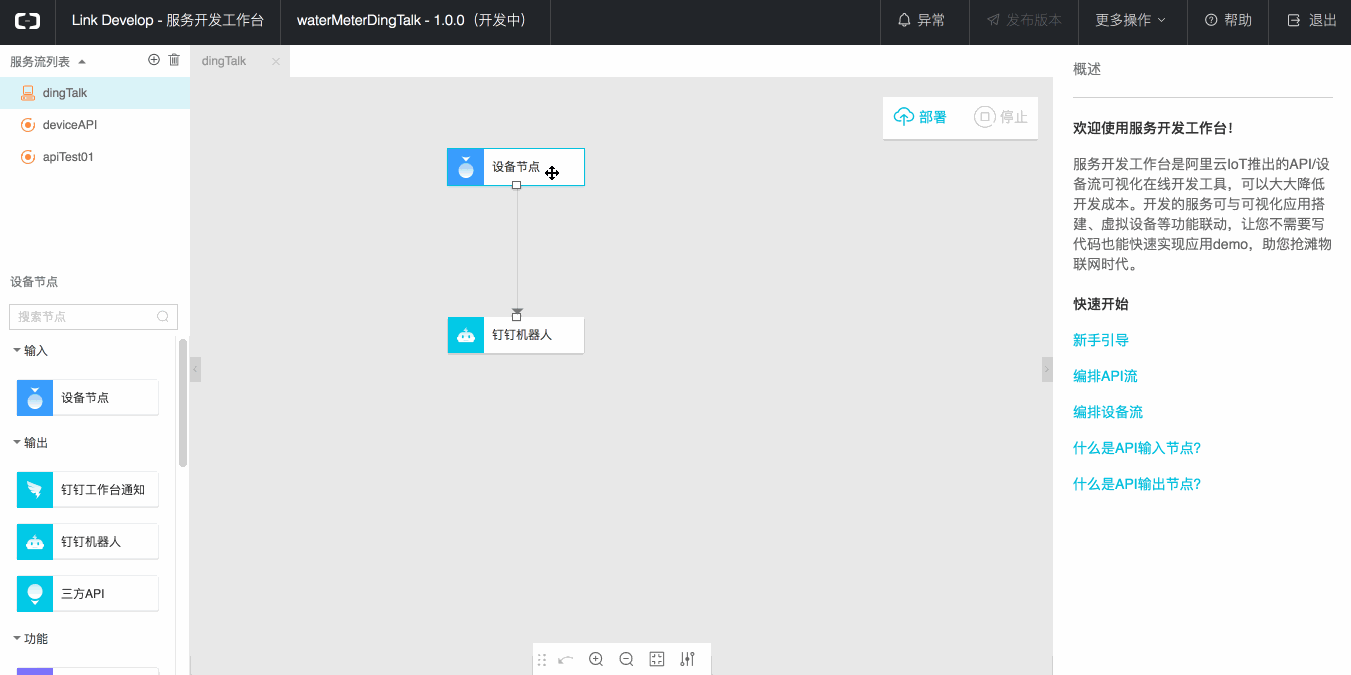
Task: Click the search magnifier in node search
Action: pyautogui.click(x=163, y=317)
